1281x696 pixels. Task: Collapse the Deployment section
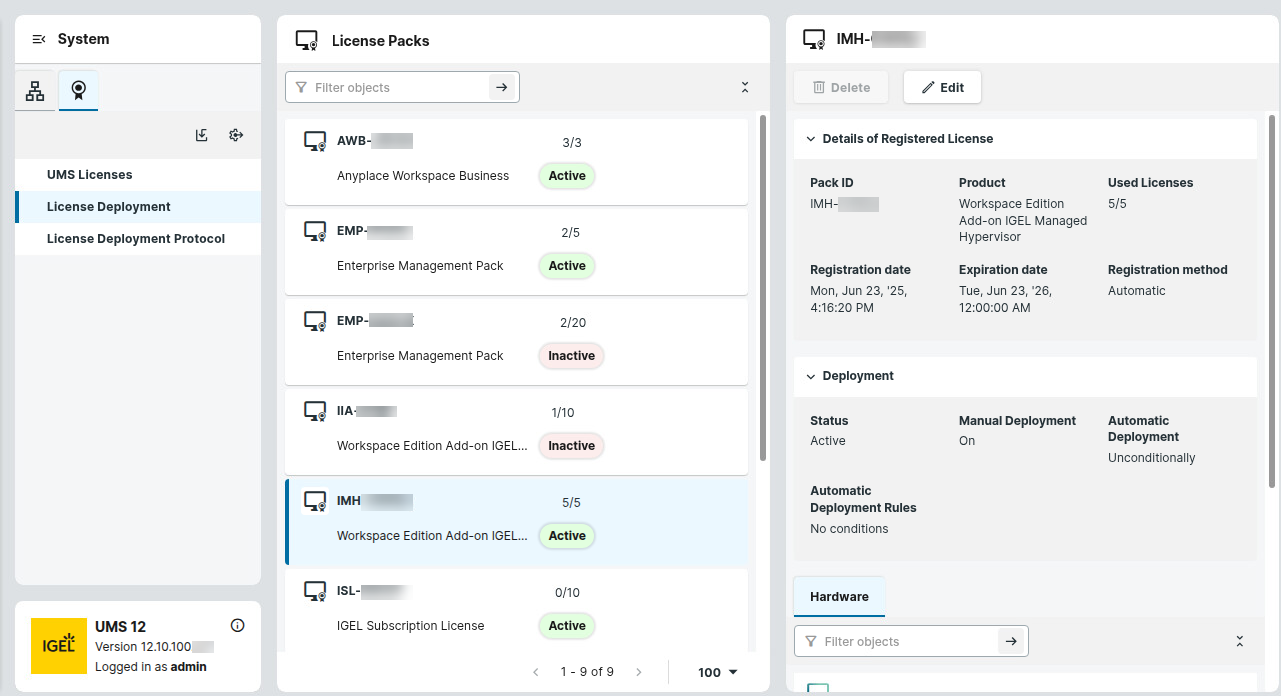tap(811, 376)
